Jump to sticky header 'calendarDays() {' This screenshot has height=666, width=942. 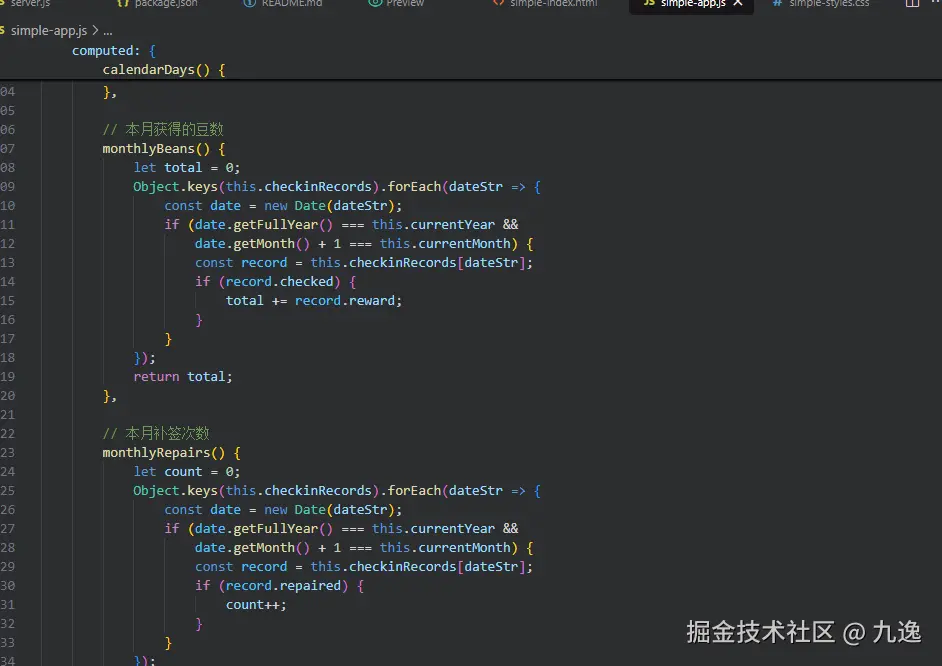tap(163, 70)
